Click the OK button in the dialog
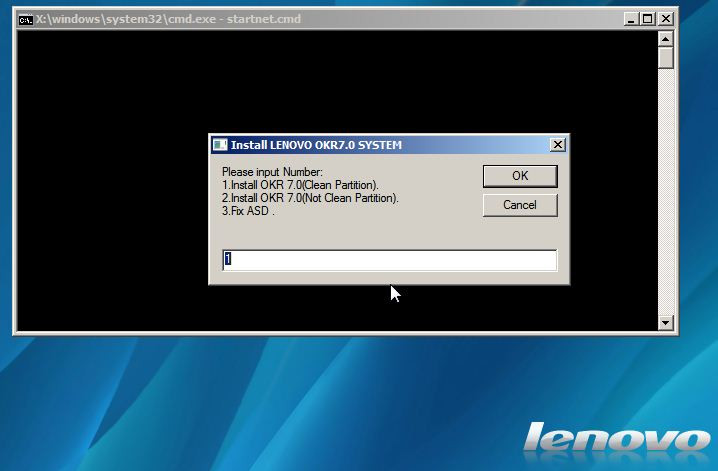The image size is (718, 471). click(520, 176)
